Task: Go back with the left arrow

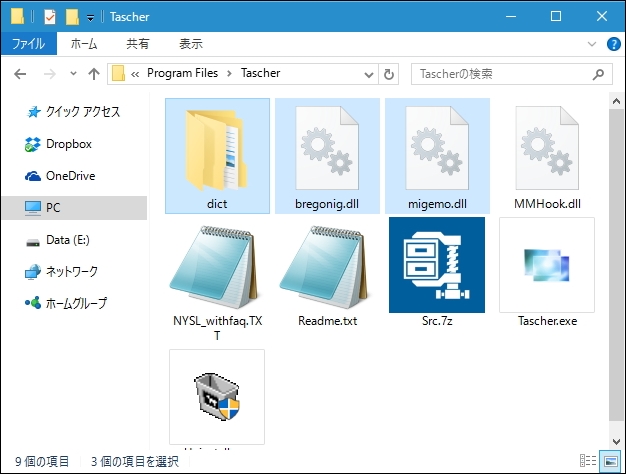Action: coord(20,74)
